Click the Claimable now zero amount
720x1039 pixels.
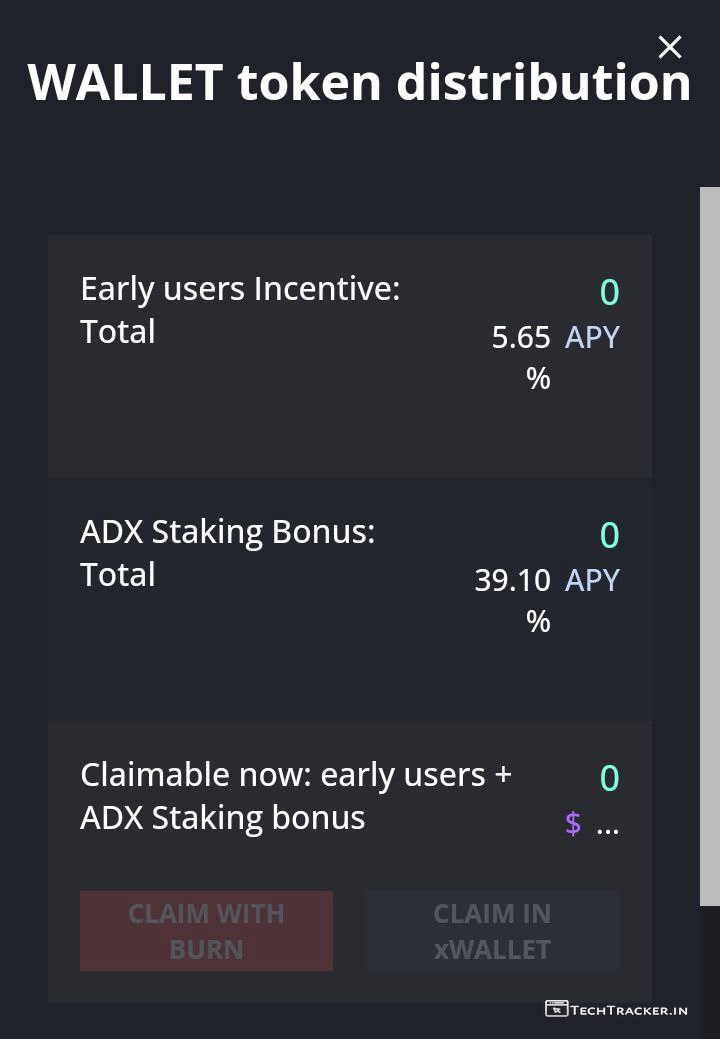pyautogui.click(x=609, y=778)
